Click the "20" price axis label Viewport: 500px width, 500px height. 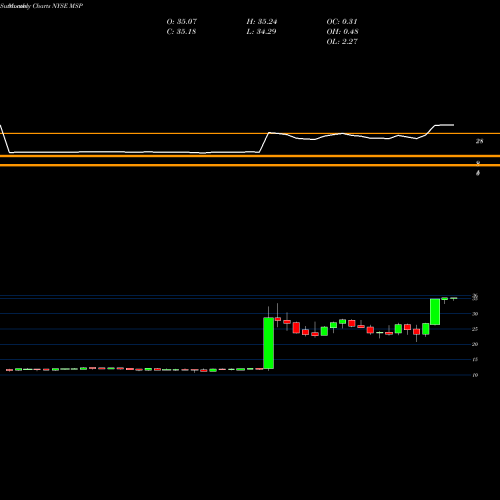[475, 344]
